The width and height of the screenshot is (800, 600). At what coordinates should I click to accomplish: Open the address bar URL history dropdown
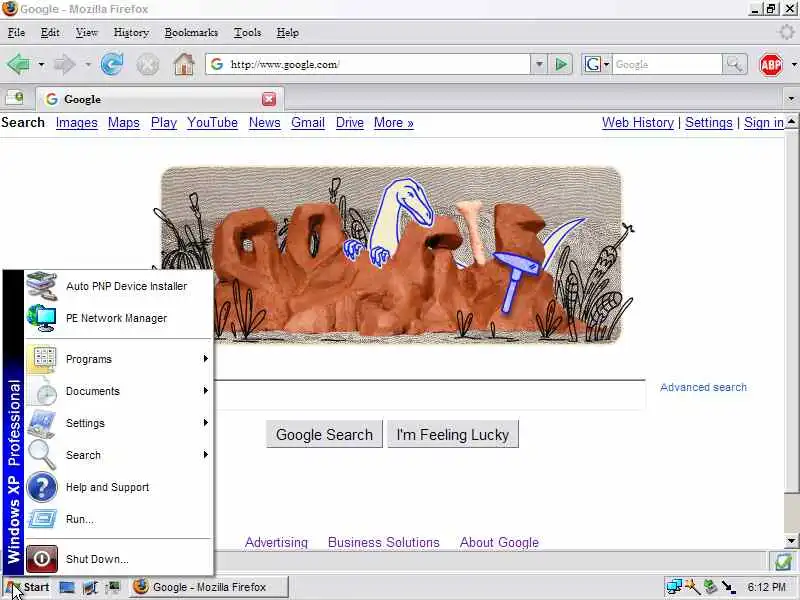point(539,64)
